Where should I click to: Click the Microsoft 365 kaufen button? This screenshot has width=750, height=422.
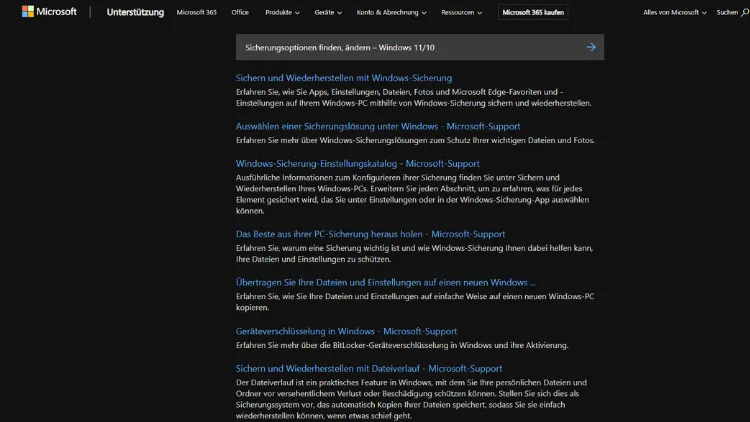(x=533, y=12)
